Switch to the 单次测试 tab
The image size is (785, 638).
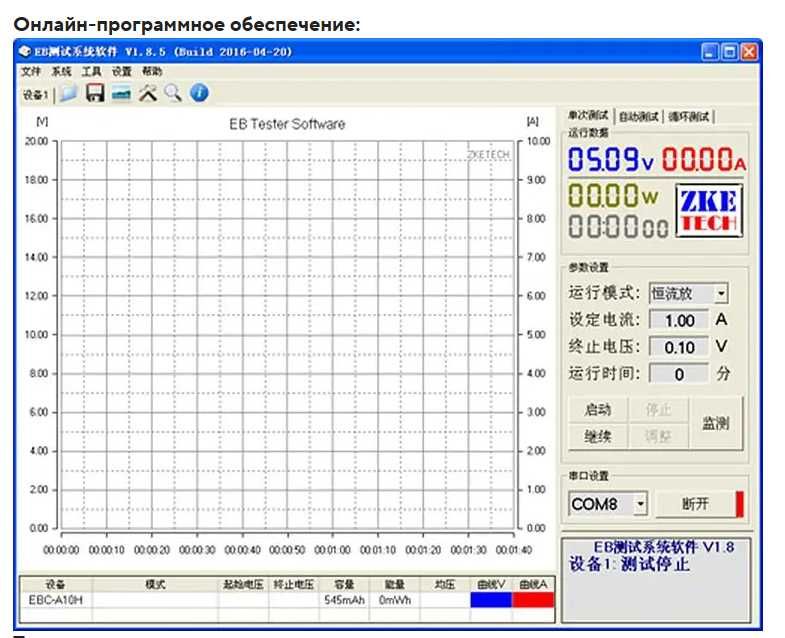(x=588, y=116)
